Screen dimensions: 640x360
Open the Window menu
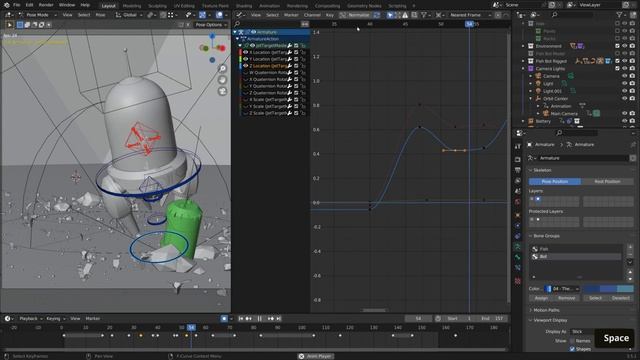[x=67, y=5]
